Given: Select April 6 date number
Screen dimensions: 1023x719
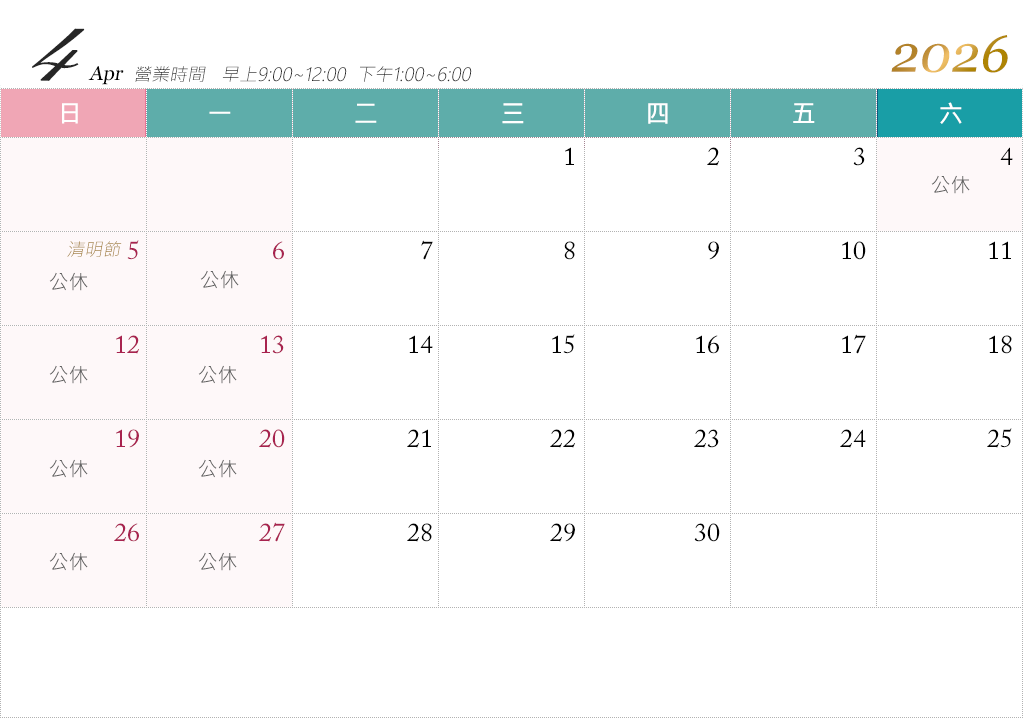Looking at the screenshot, I should (278, 252).
